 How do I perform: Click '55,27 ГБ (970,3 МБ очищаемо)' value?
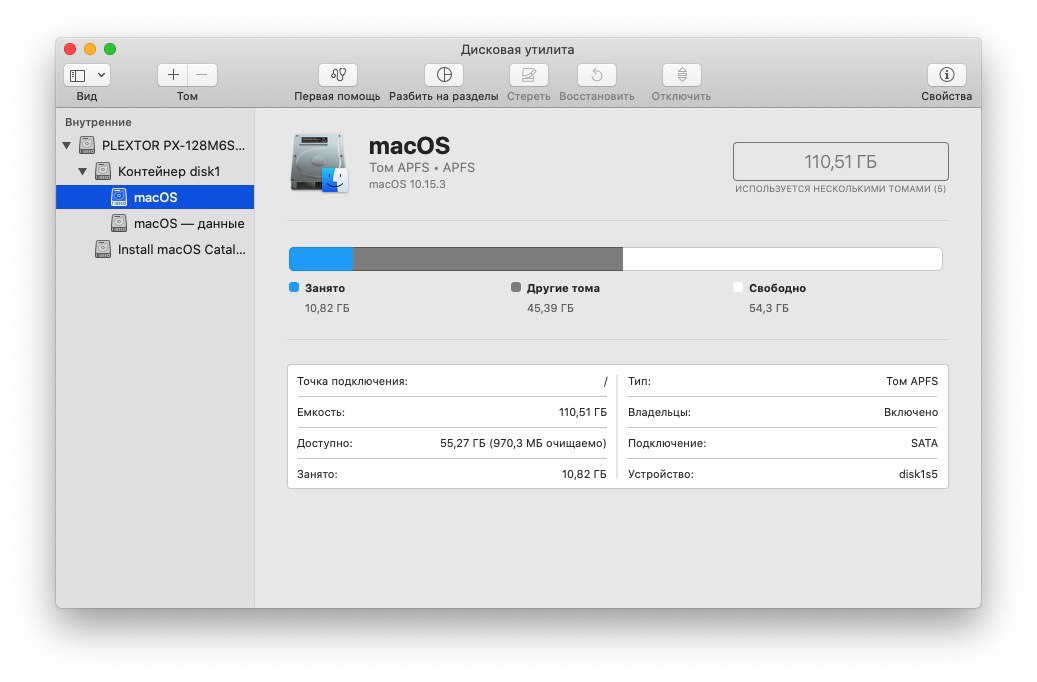click(523, 443)
